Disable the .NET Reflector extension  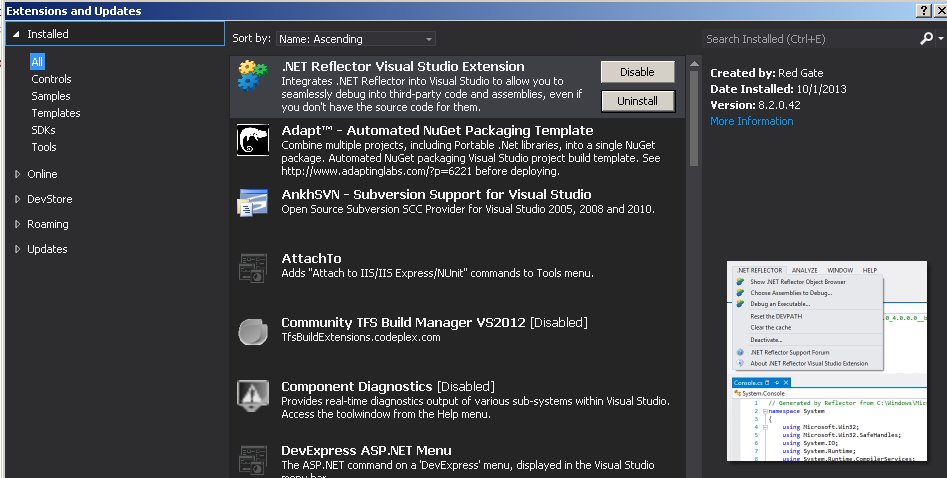pyautogui.click(x=637, y=72)
